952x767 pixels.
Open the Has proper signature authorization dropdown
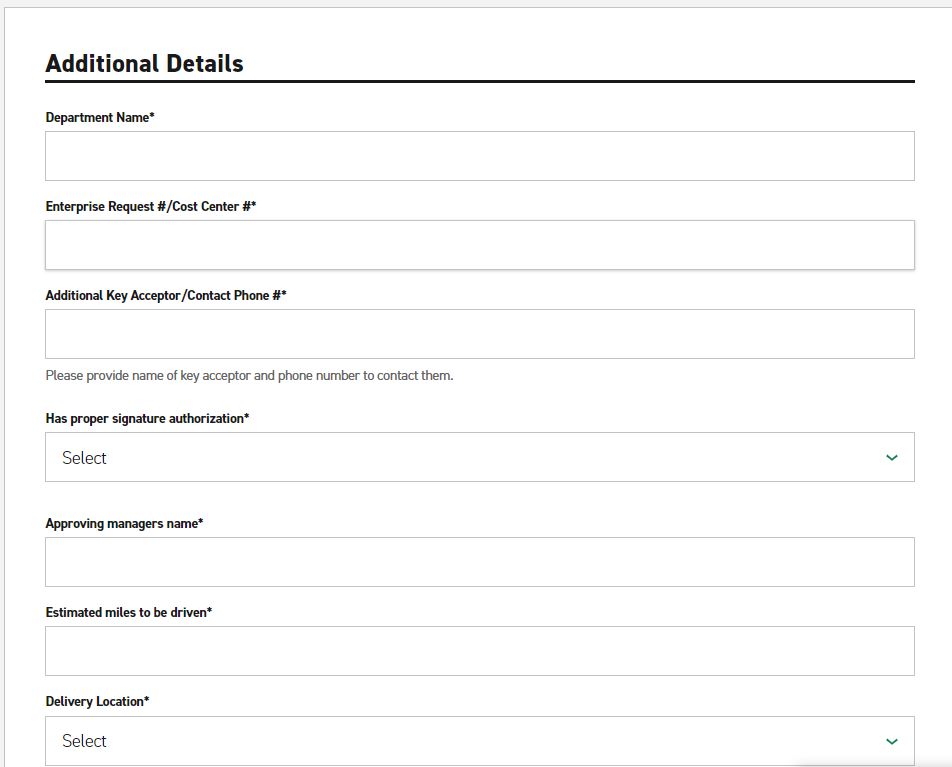(479, 457)
